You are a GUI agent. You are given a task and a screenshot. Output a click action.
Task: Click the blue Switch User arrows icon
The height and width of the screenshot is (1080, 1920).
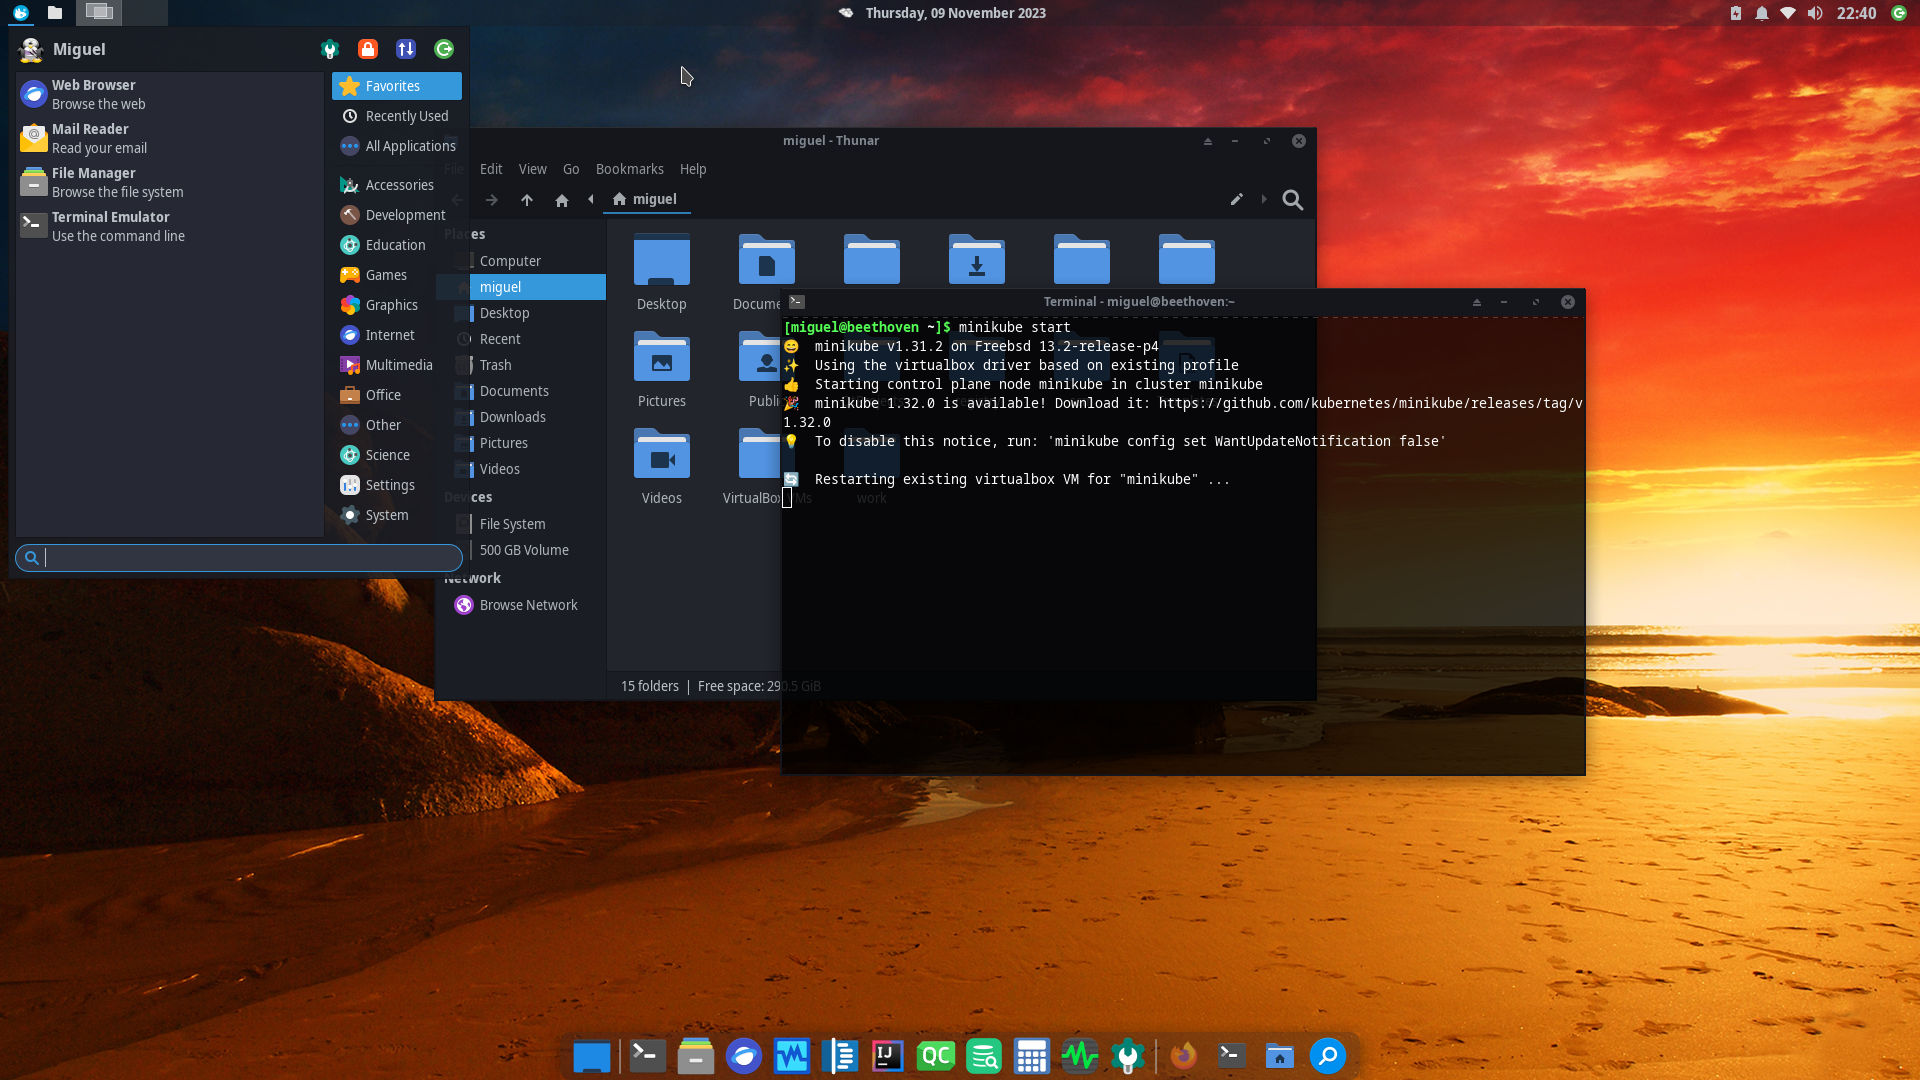[x=406, y=49]
